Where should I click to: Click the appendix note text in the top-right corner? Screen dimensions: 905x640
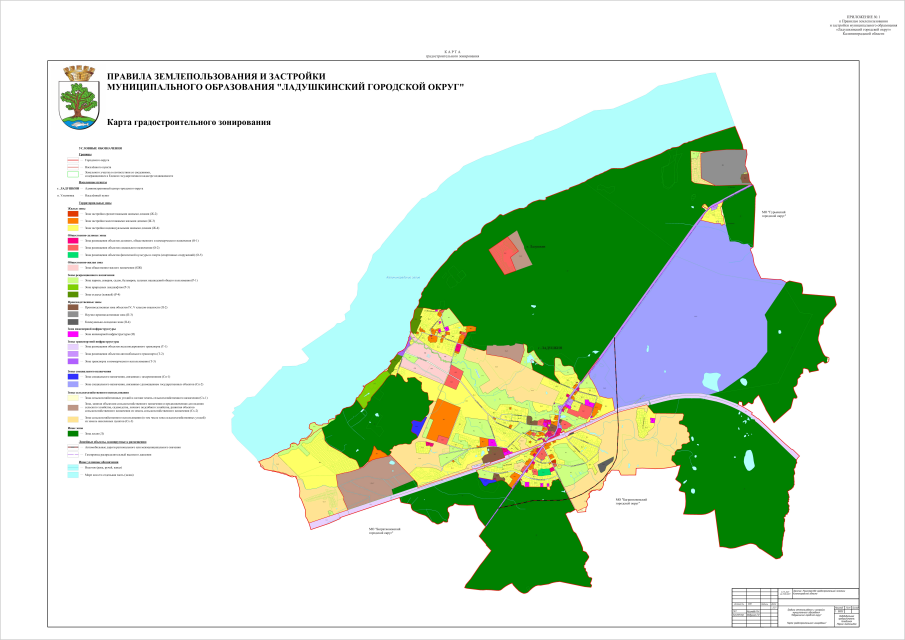(x=863, y=25)
